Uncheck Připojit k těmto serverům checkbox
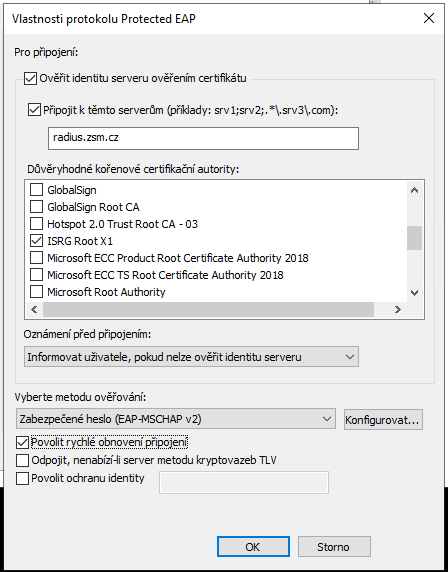Image resolution: width=448 pixels, height=572 pixels. point(34,110)
